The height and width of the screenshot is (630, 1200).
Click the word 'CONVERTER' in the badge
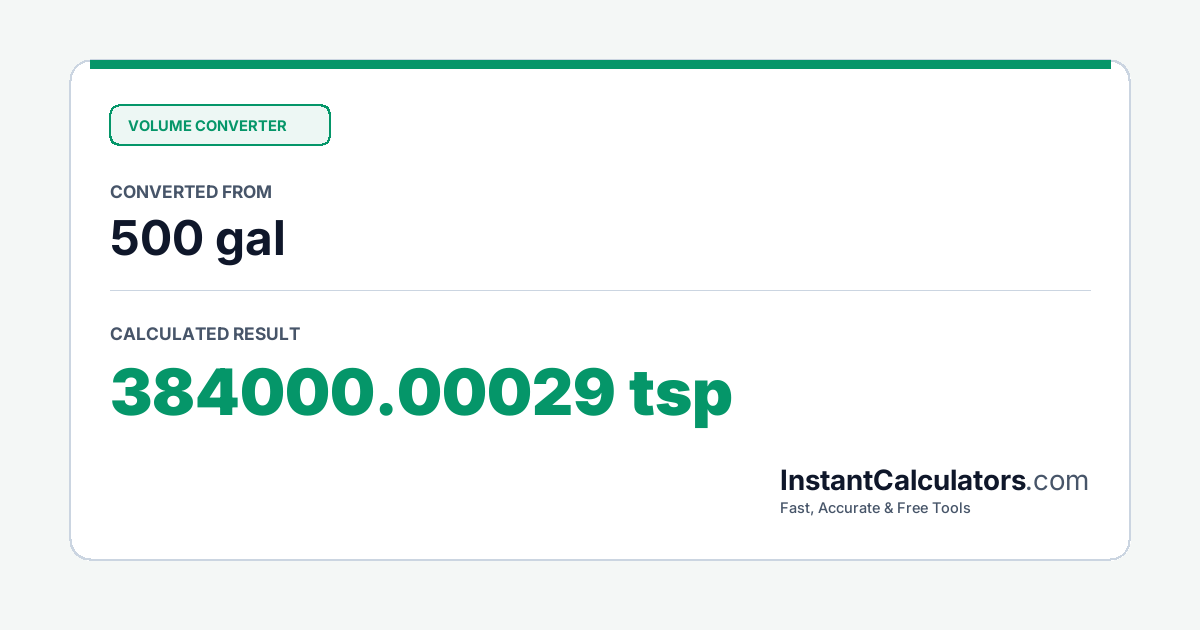[x=241, y=126]
